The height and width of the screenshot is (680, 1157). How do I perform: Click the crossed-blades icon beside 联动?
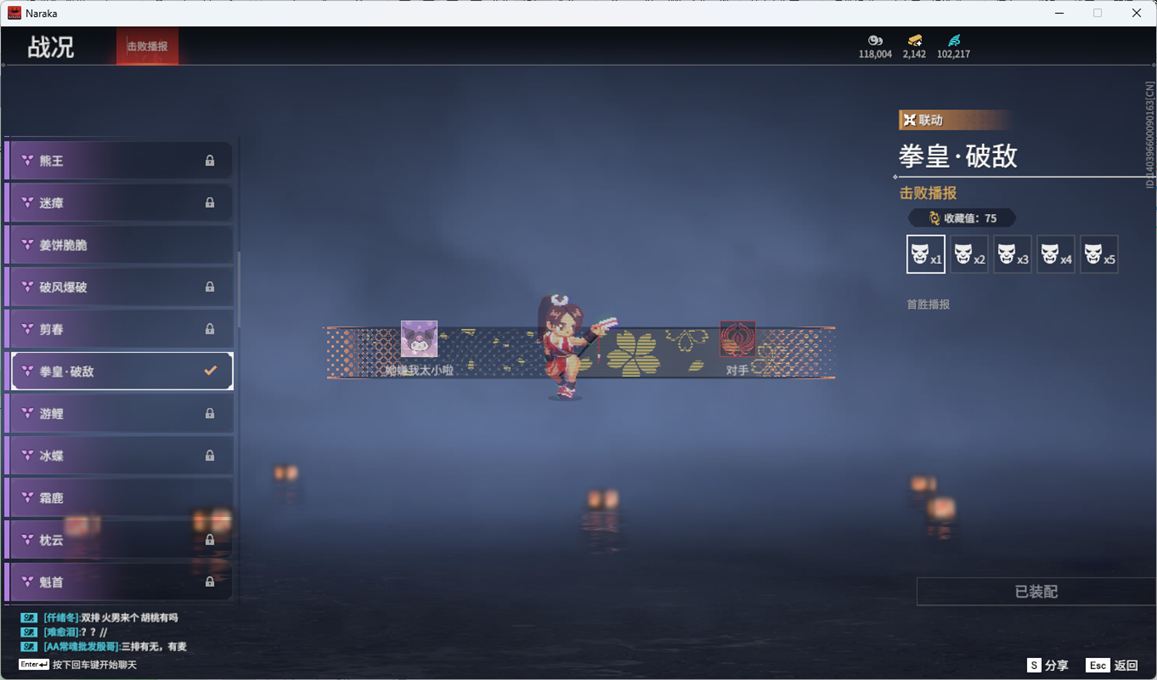[x=910, y=120]
